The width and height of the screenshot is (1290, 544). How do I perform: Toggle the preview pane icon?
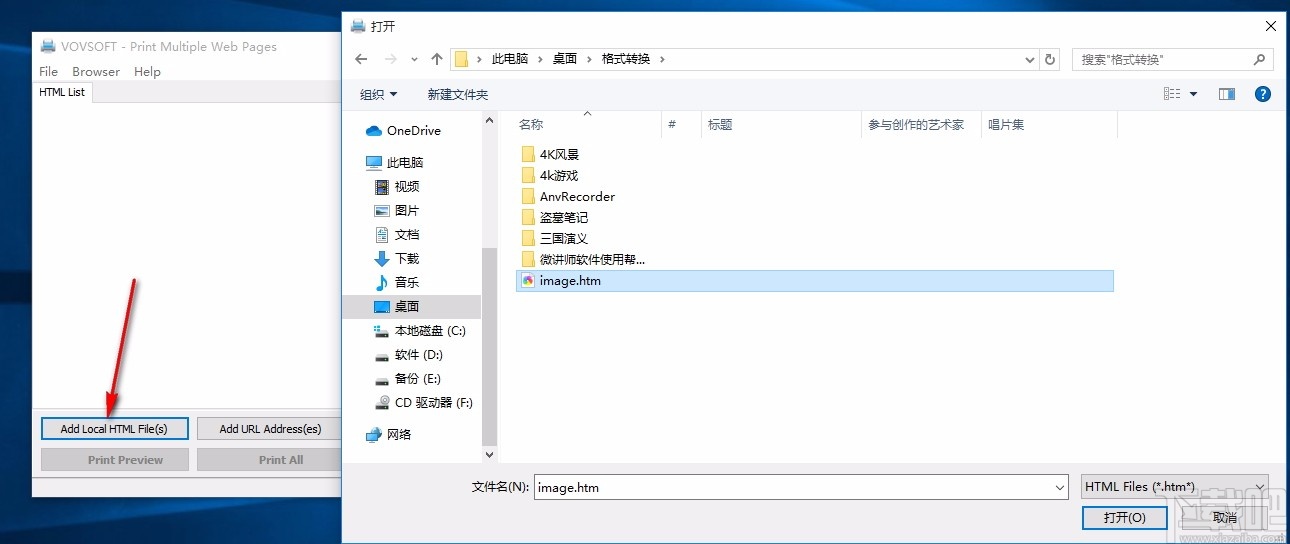pyautogui.click(x=1227, y=94)
